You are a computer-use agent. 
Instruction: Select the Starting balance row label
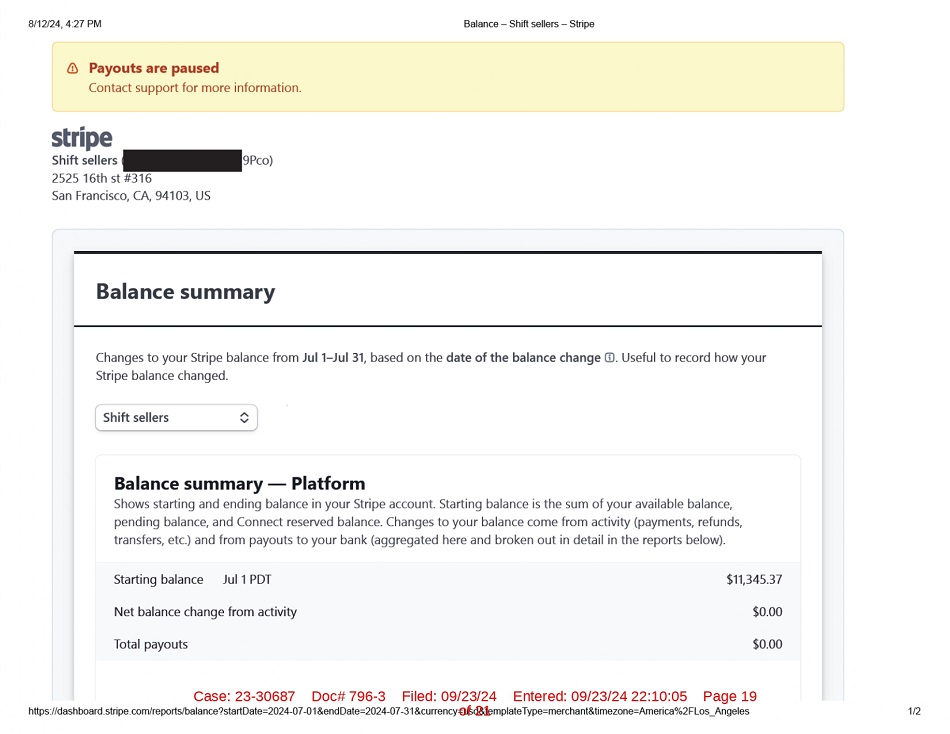click(158, 580)
